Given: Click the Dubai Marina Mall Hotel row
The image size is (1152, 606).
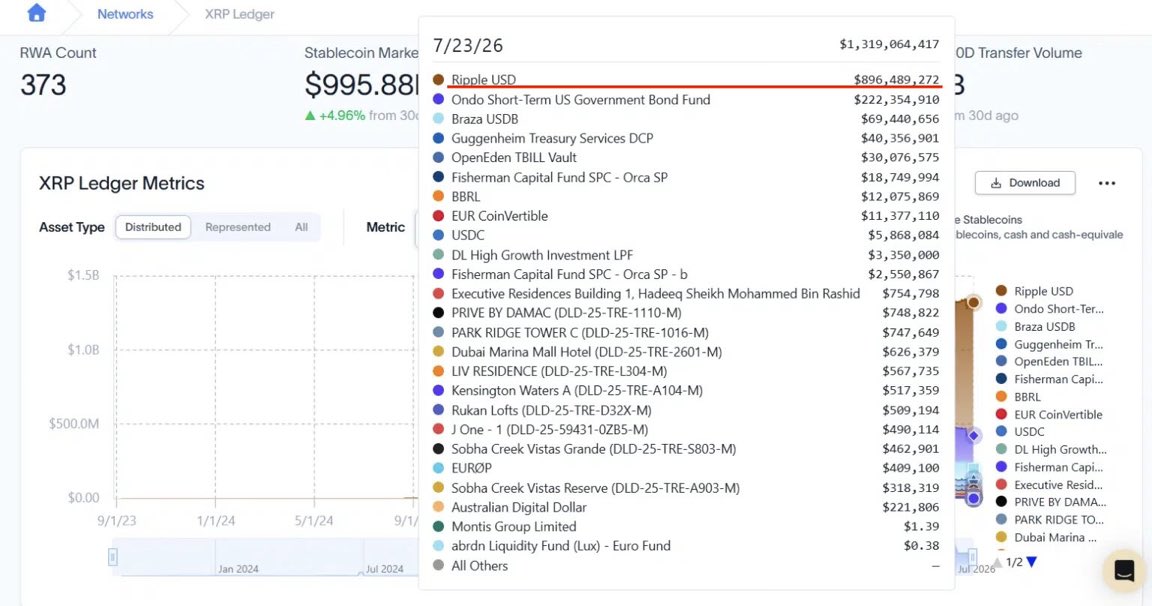Looking at the screenshot, I should (x=686, y=352).
